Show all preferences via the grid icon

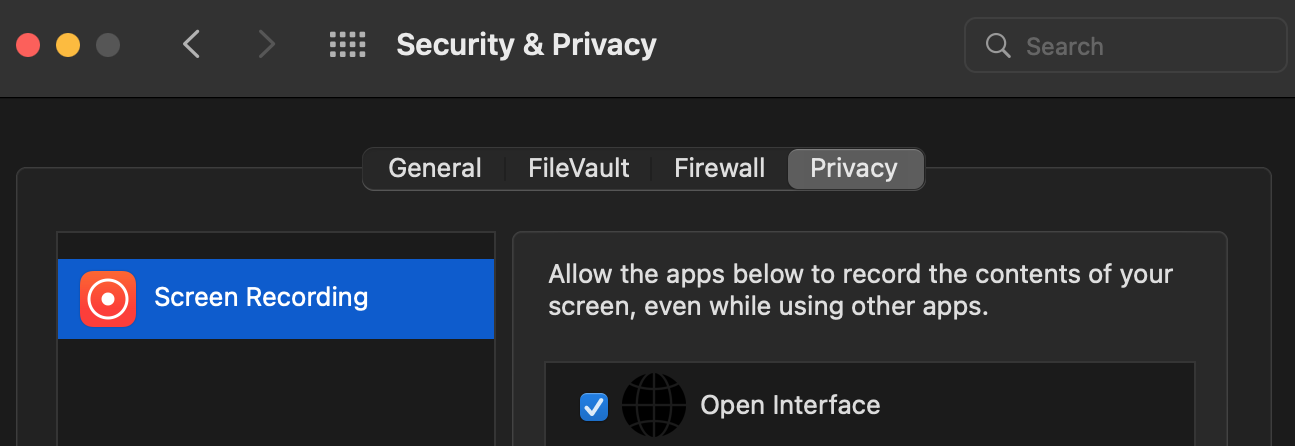(347, 45)
